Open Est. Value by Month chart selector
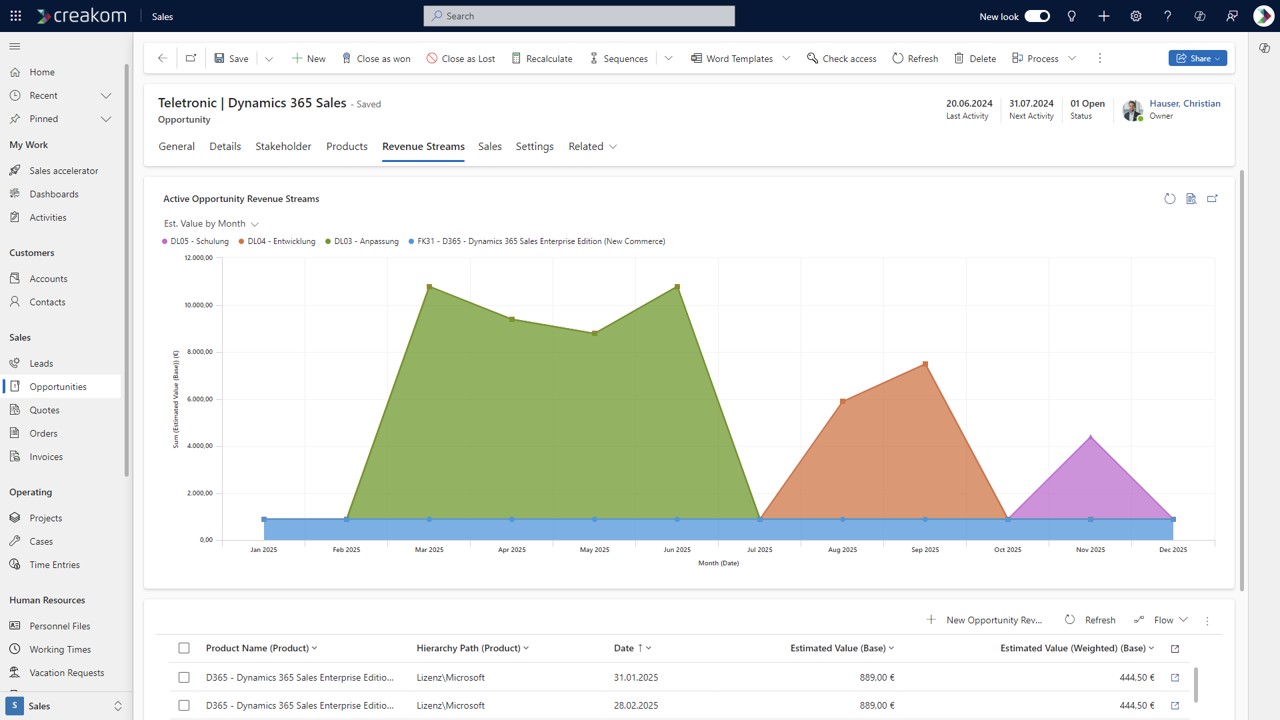 pyautogui.click(x=211, y=224)
